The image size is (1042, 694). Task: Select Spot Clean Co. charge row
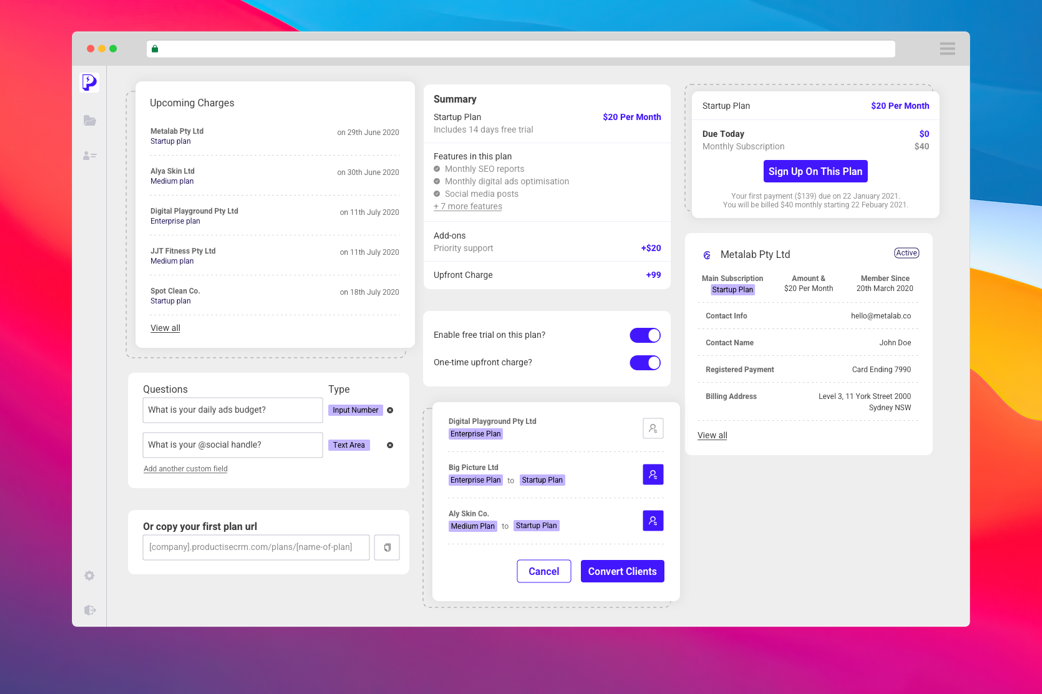tap(274, 296)
